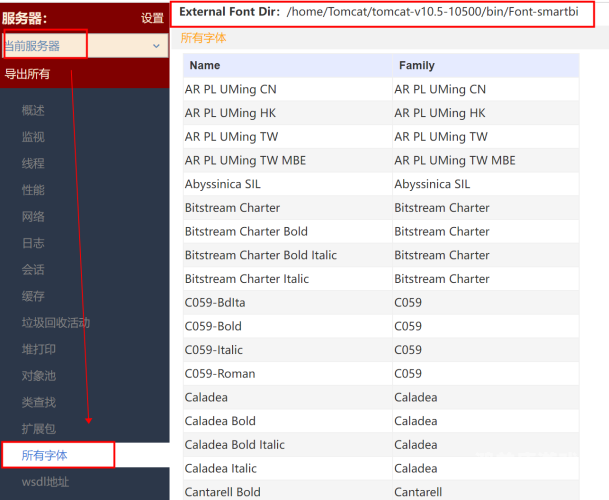Select the highlighted 所有字体 menu item

pyautogui.click(x=45, y=455)
